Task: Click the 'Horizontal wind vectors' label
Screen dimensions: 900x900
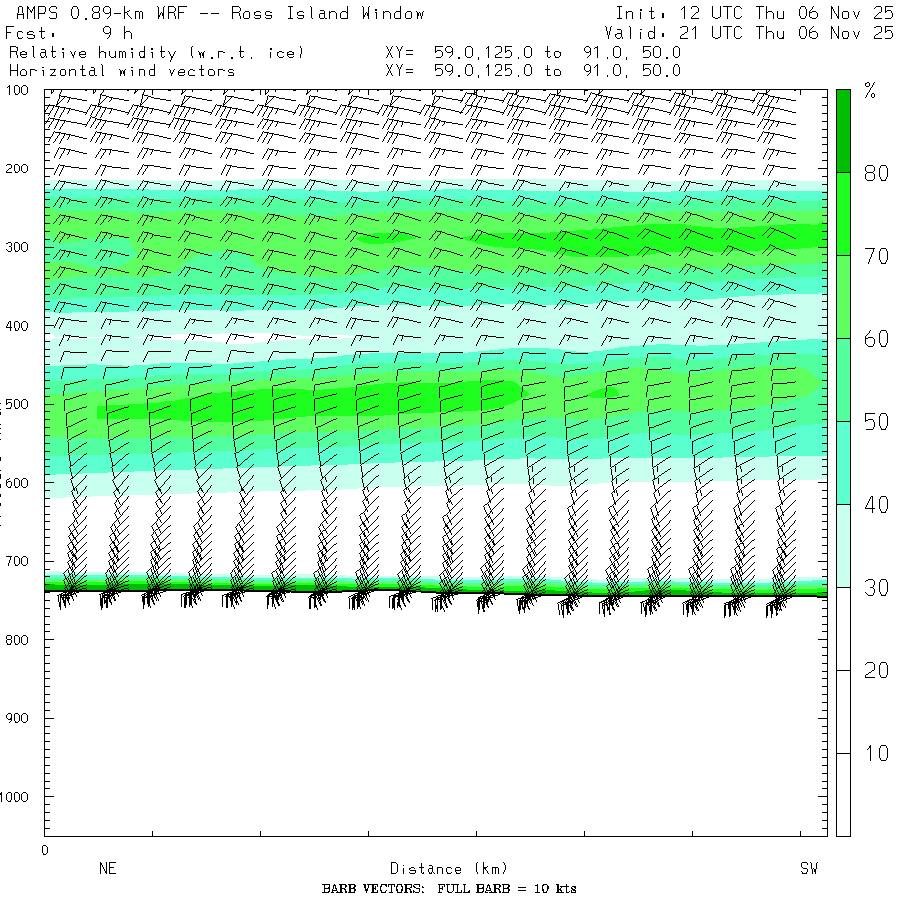Action: click(x=122, y=71)
